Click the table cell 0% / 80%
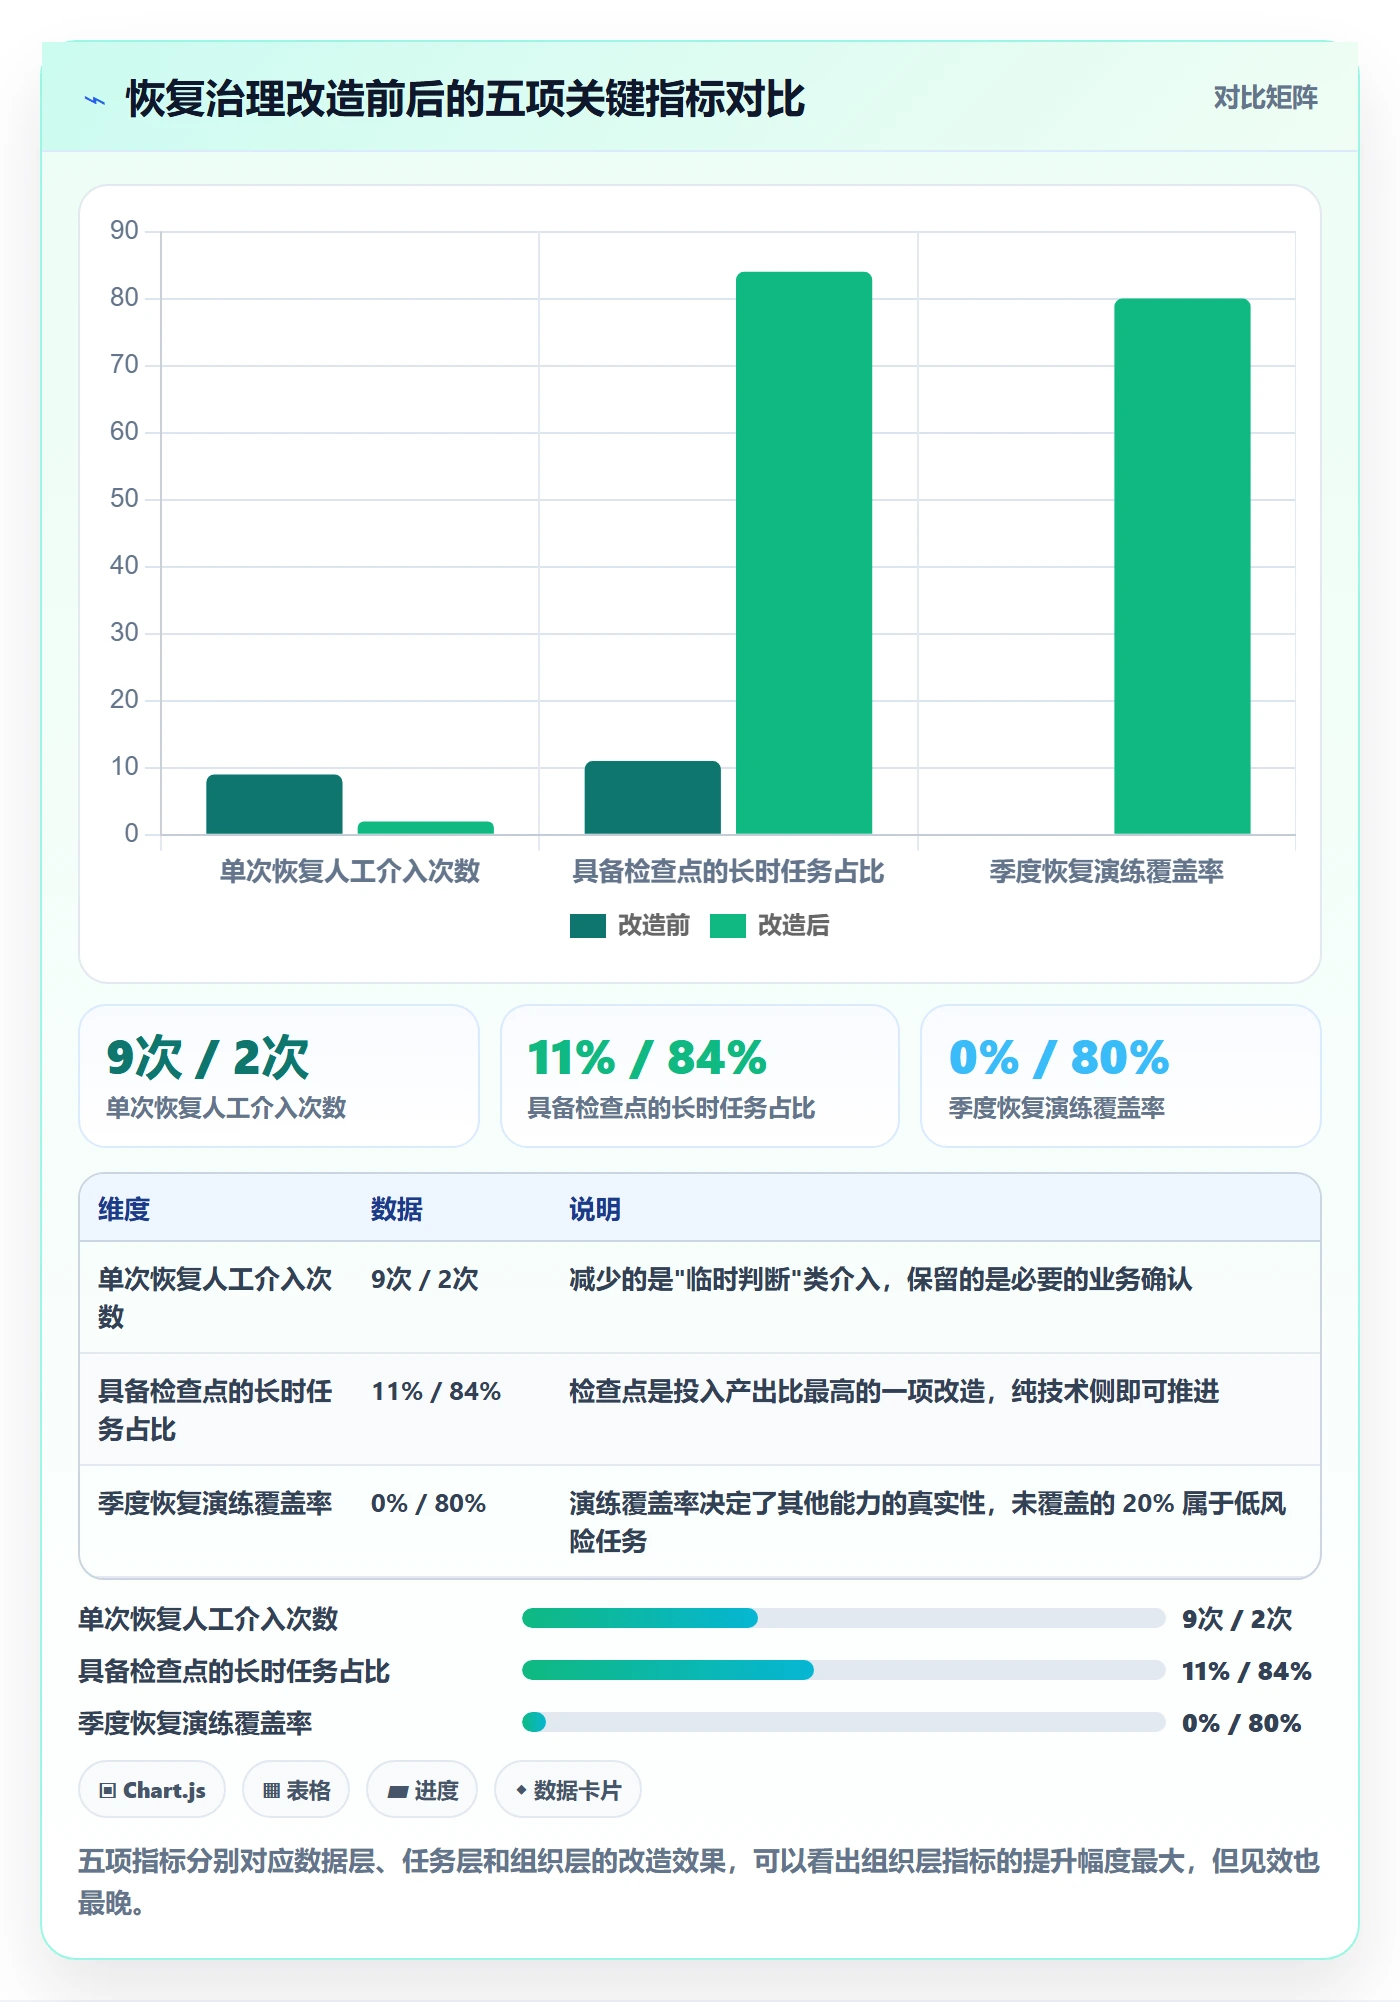 pos(428,1503)
